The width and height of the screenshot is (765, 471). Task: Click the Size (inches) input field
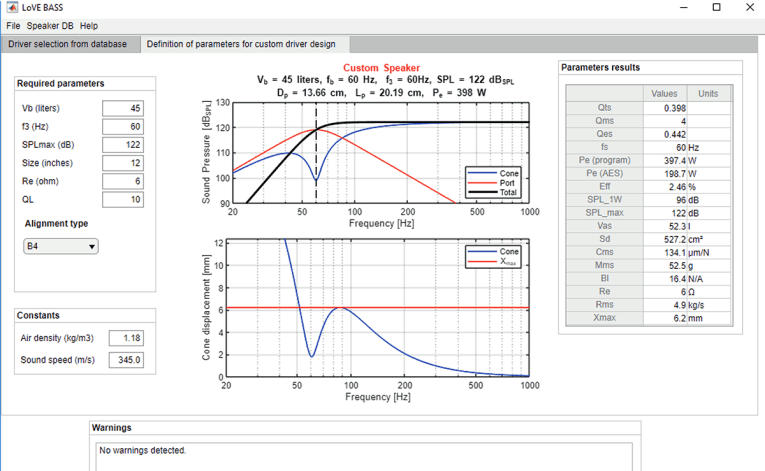pos(123,163)
